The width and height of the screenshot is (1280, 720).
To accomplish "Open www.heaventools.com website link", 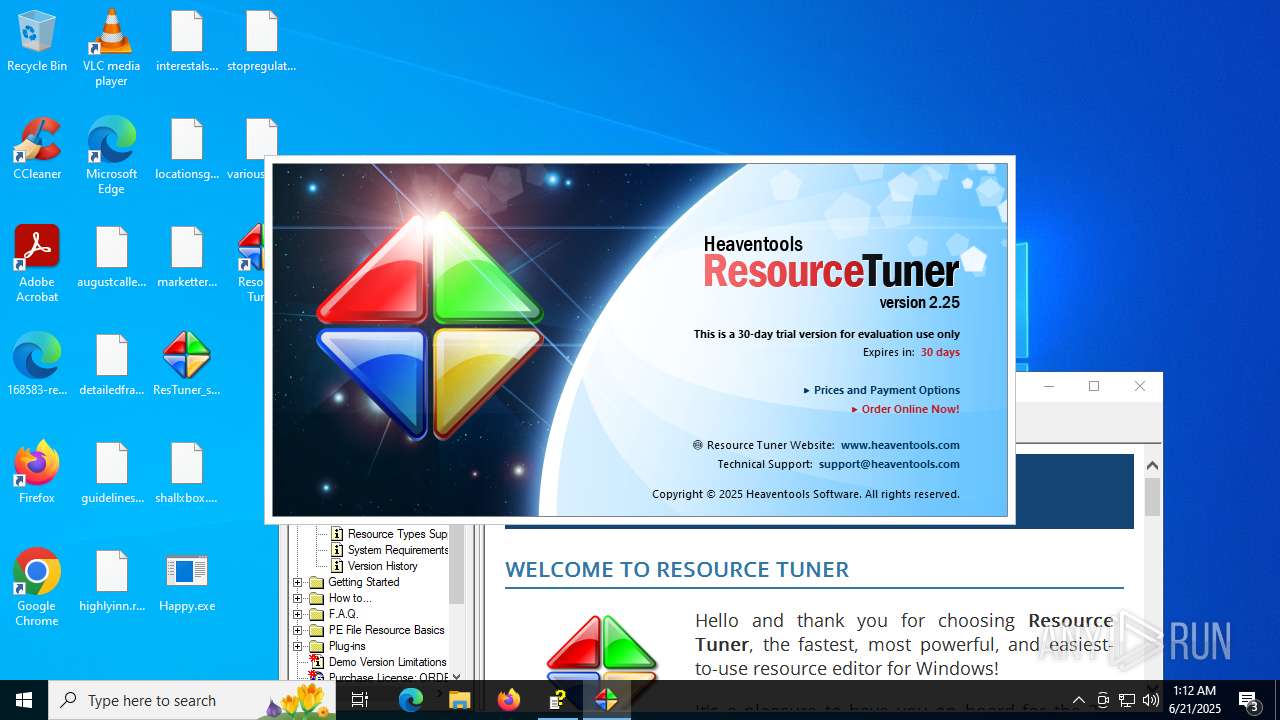I will [x=900, y=445].
